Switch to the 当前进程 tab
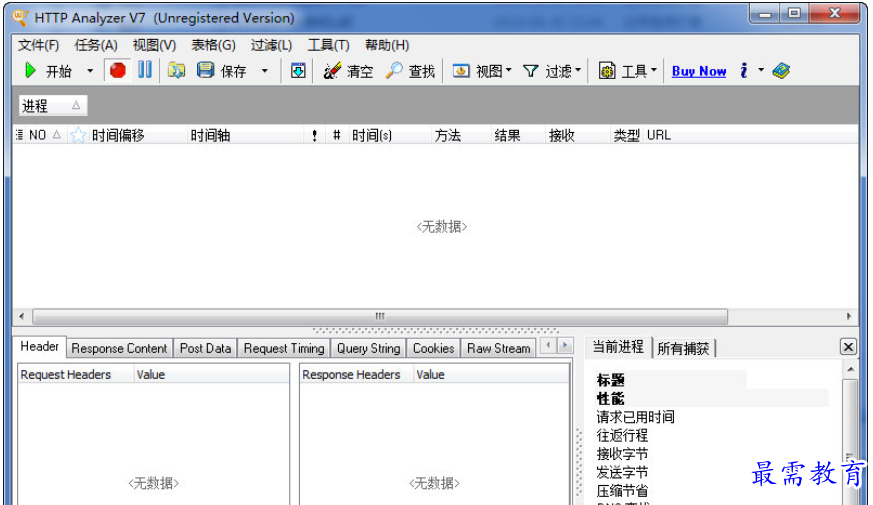The image size is (873, 505). coord(618,347)
